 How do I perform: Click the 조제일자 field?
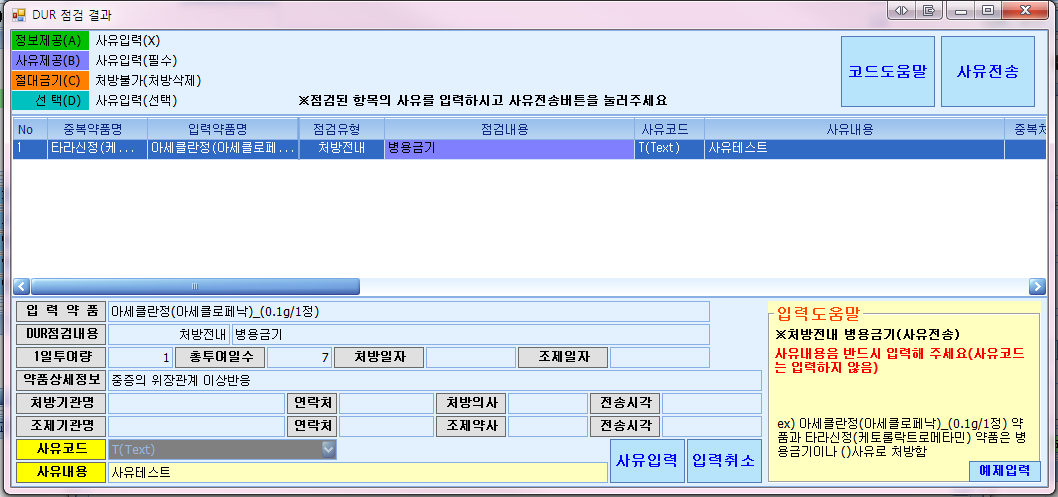[x=660, y=357]
